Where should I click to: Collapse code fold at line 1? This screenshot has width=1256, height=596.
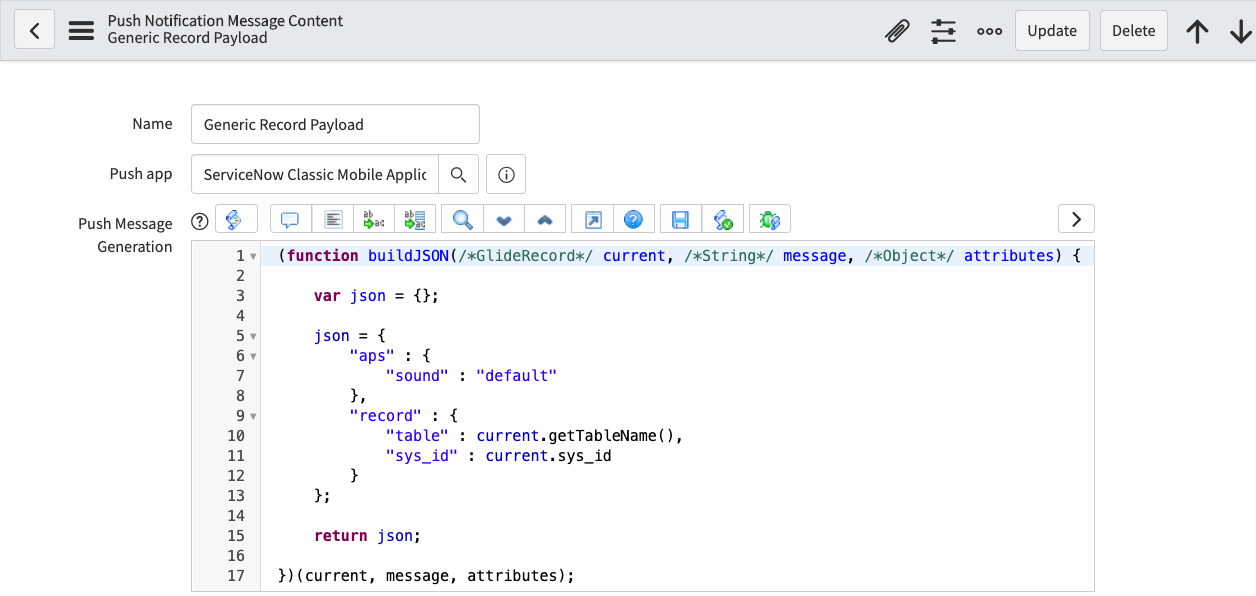[253, 256]
